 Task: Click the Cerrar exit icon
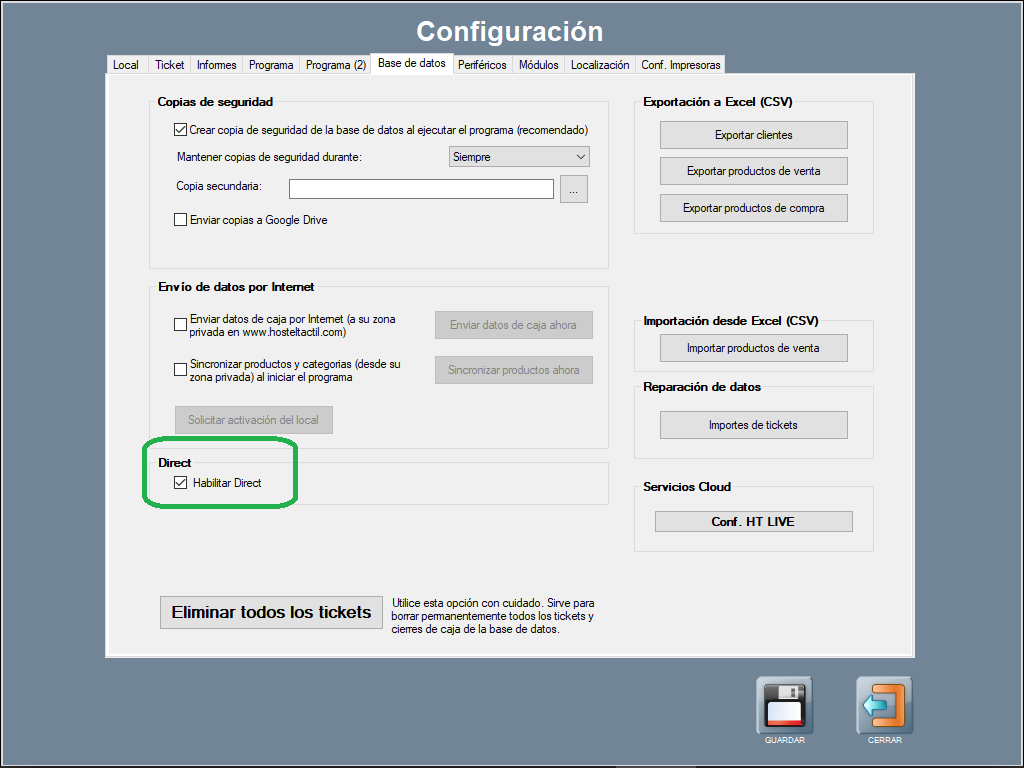coord(884,705)
